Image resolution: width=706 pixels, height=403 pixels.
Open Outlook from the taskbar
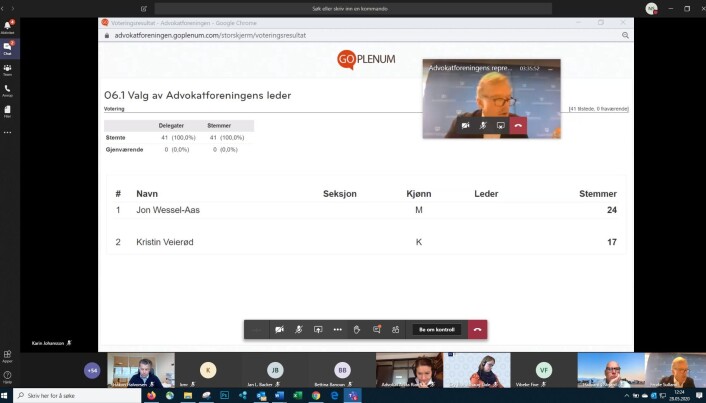coord(261,396)
